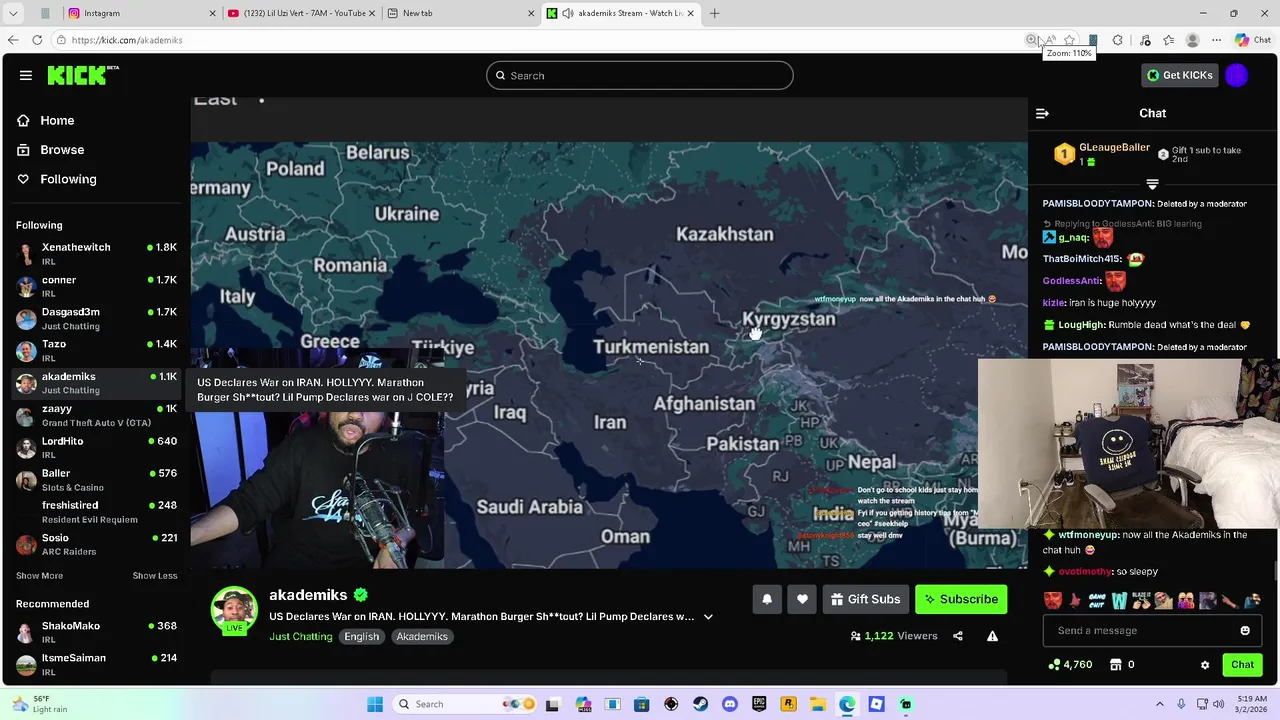This screenshot has width=1280, height=720.
Task: Click the wtfmoneyyup username in chat
Action: 1088,535
